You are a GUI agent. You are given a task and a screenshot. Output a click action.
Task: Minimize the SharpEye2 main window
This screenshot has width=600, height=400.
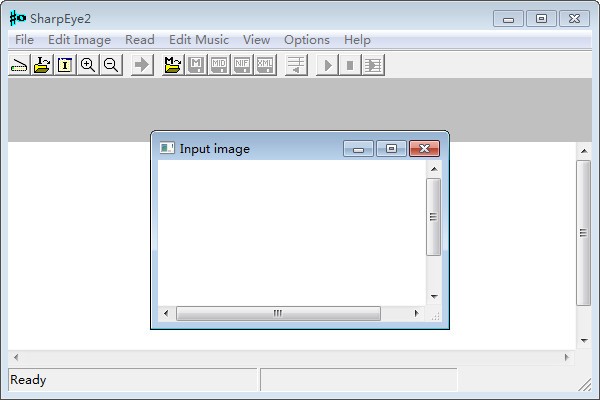[x=508, y=19]
